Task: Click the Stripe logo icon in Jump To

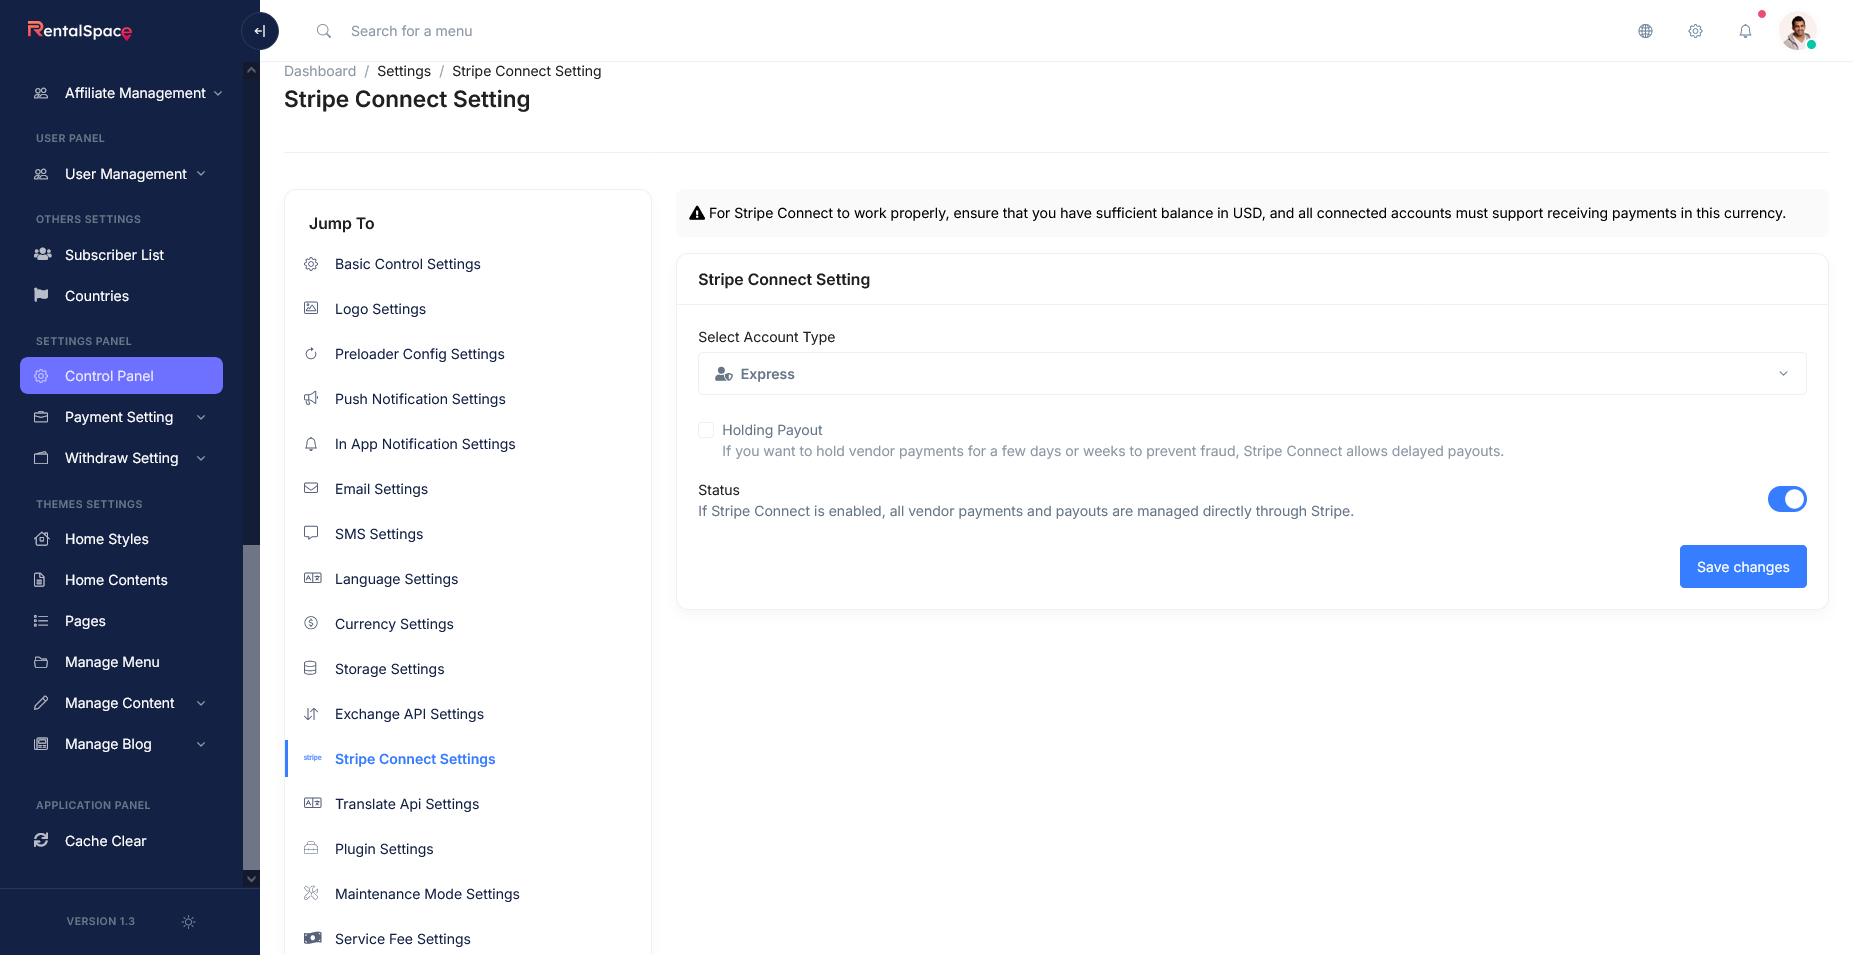Action: tap(312, 758)
